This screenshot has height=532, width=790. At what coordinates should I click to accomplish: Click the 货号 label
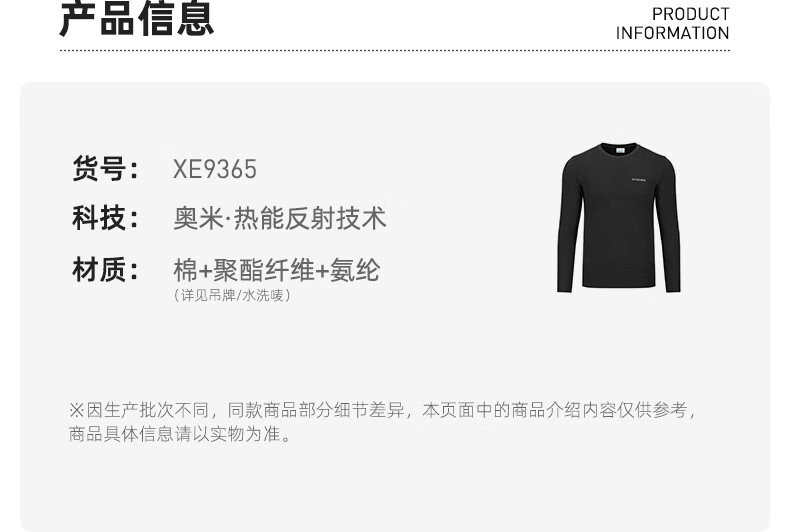click(106, 168)
